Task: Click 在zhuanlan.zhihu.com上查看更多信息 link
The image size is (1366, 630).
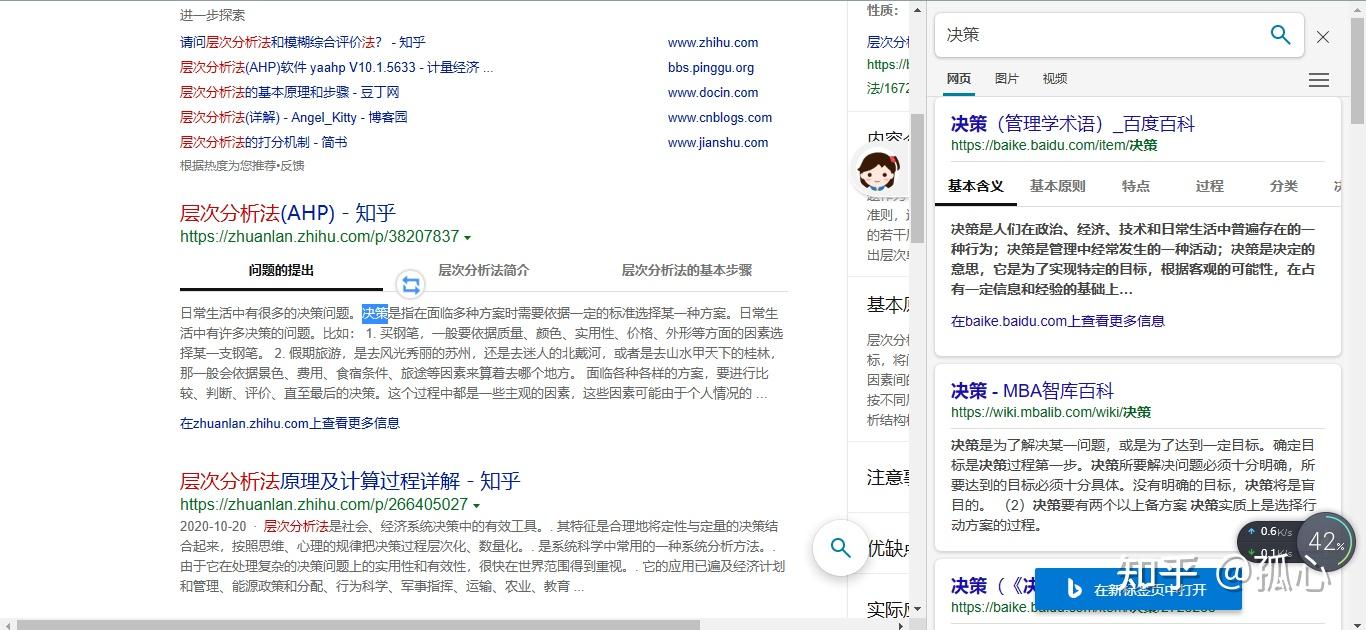Action: 290,423
